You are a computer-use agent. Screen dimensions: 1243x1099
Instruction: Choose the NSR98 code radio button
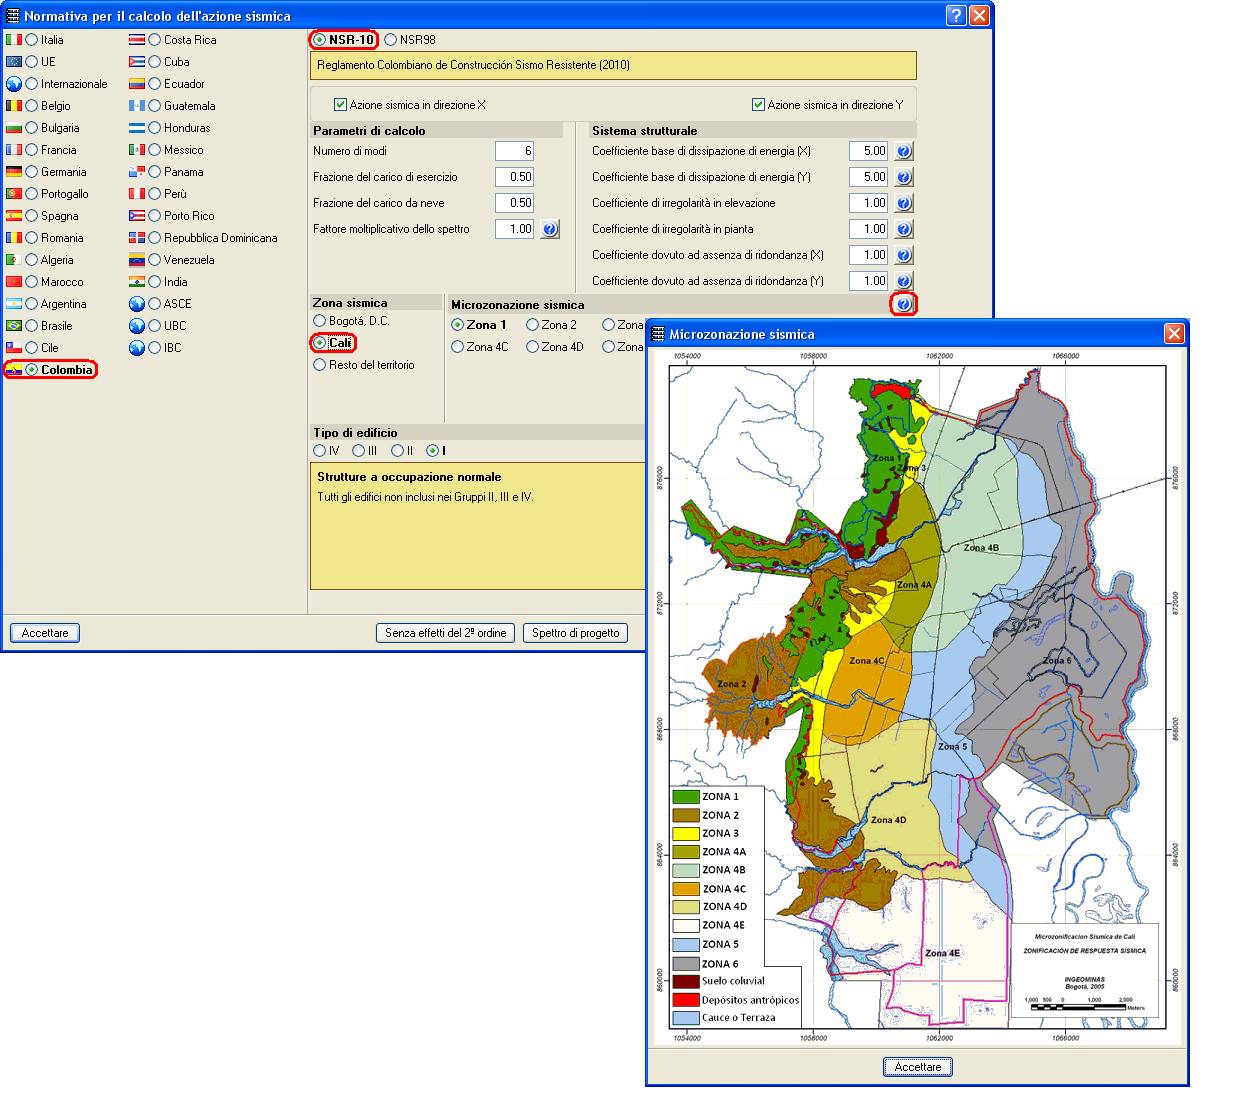tap(391, 40)
